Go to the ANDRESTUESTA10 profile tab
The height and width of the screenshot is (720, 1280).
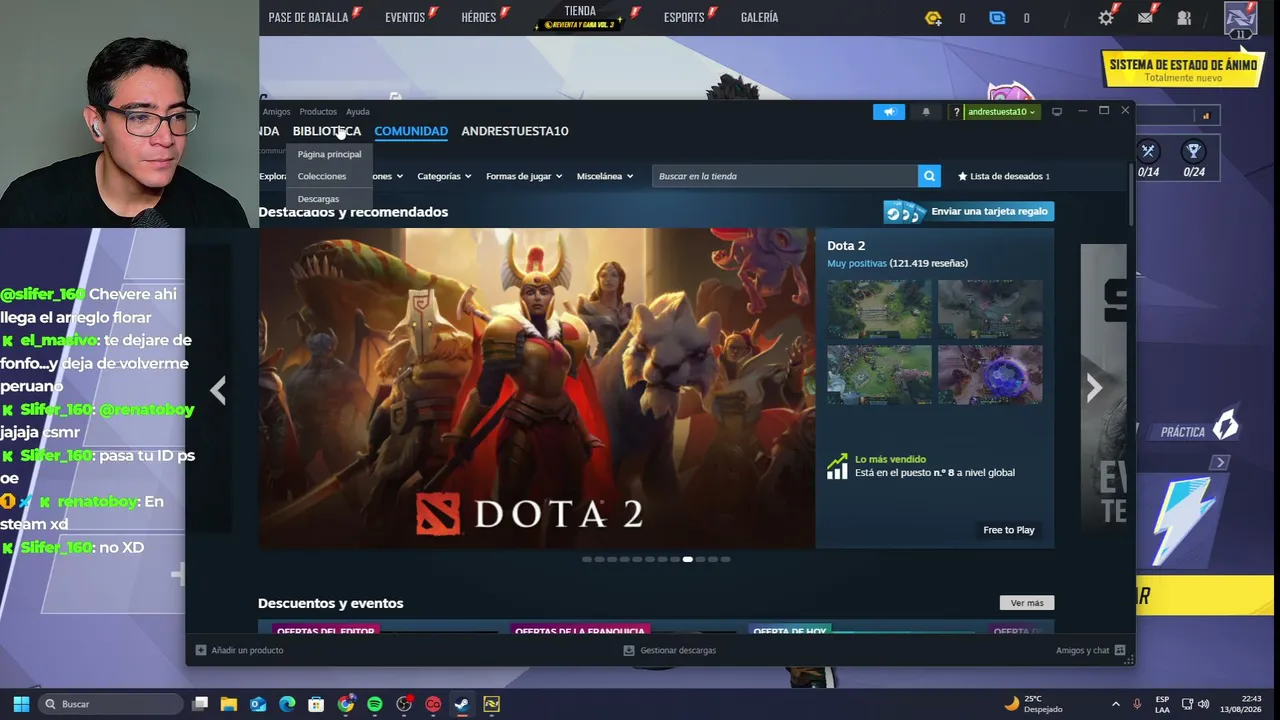point(515,131)
